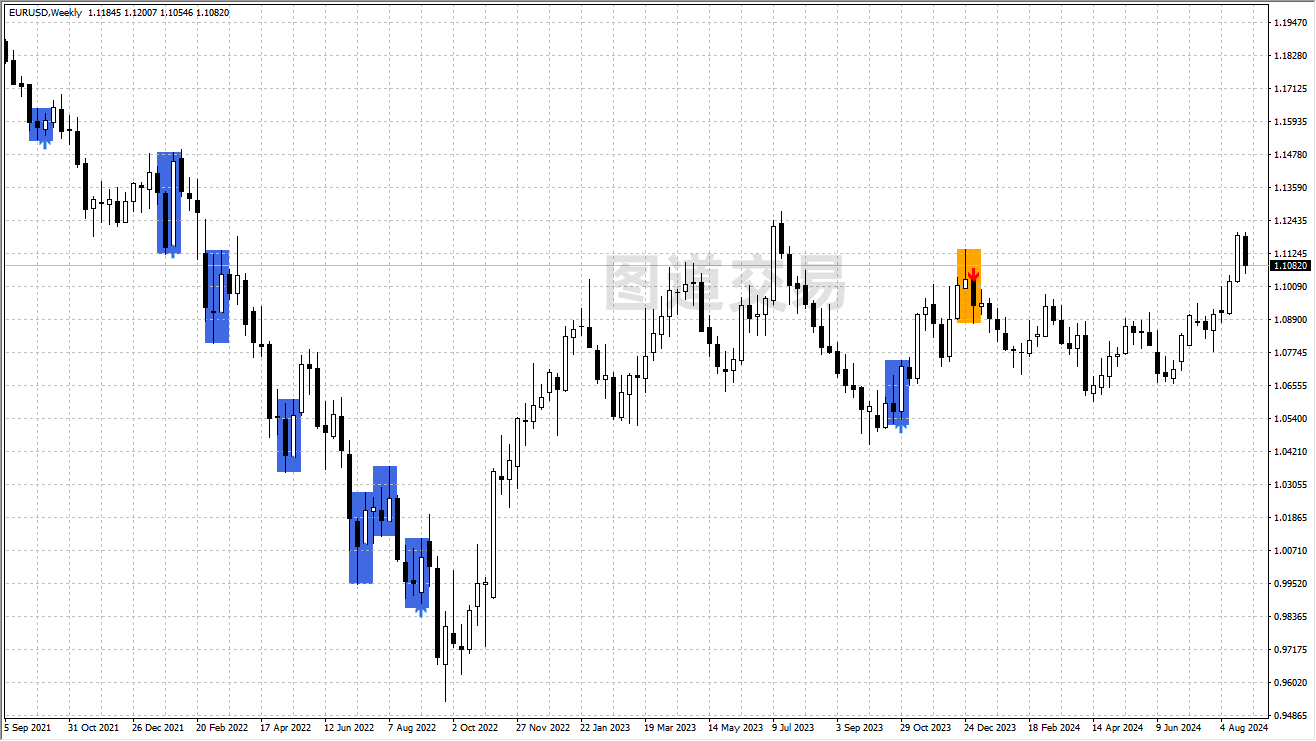Click the 1.19470 price scale label
Screen dimensions: 1316x741
pos(1289,23)
